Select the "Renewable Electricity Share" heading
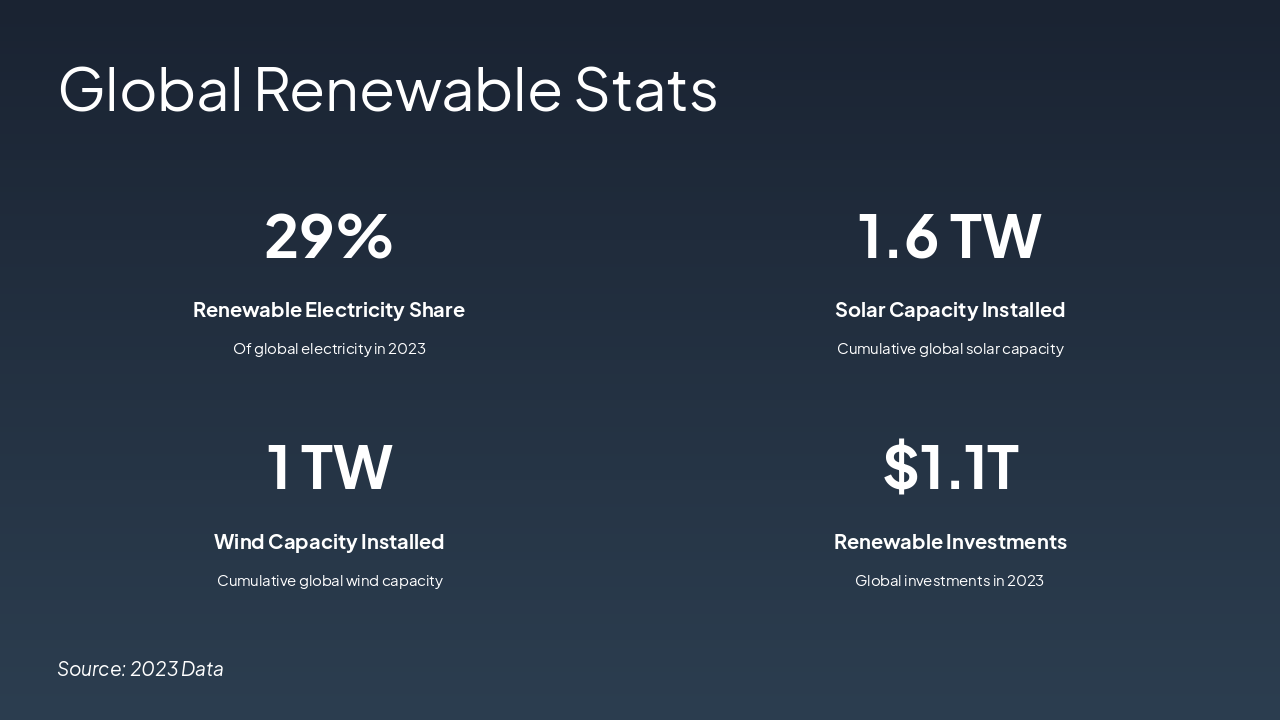 329,310
